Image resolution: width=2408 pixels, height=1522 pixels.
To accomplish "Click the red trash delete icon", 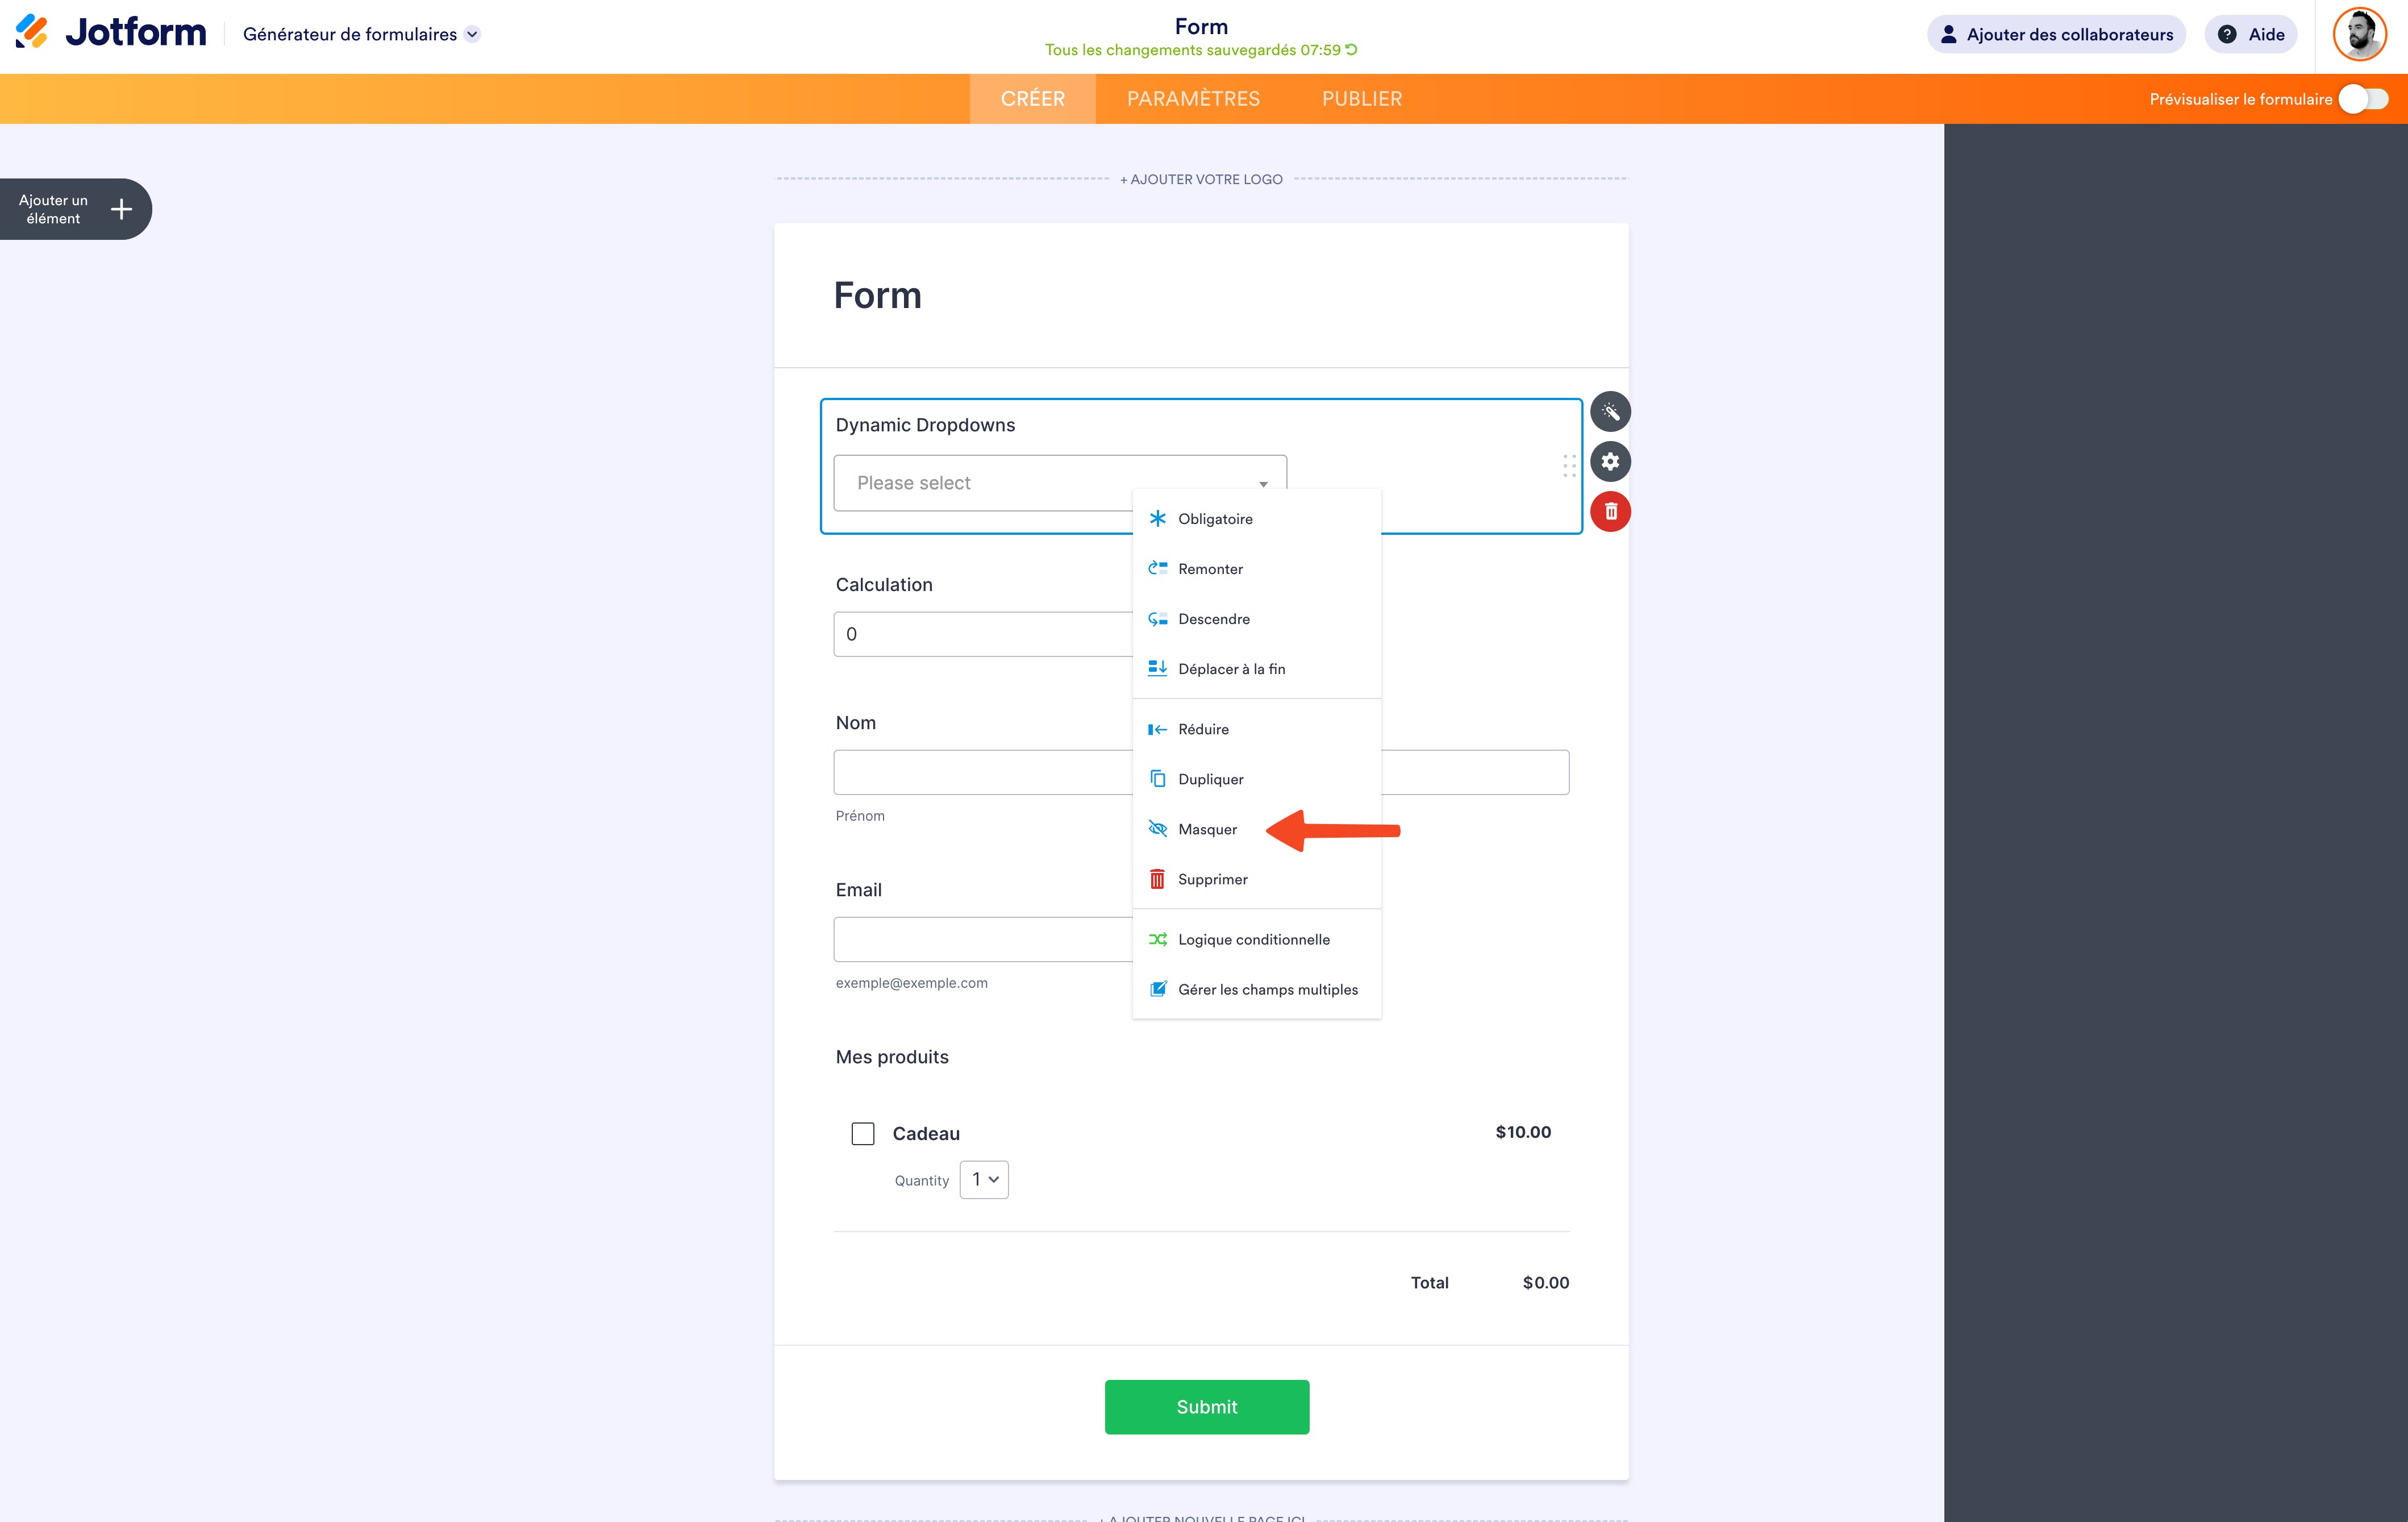I will tap(1610, 512).
